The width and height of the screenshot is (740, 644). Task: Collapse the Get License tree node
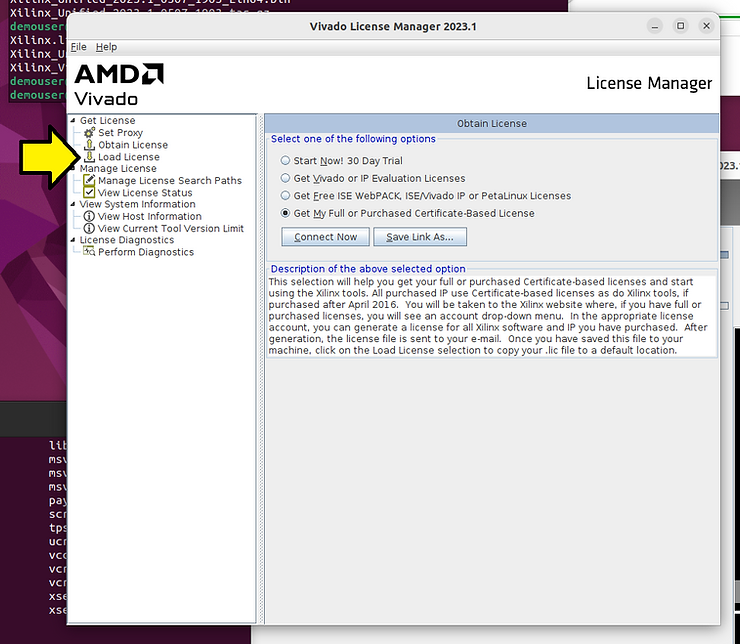point(73,121)
